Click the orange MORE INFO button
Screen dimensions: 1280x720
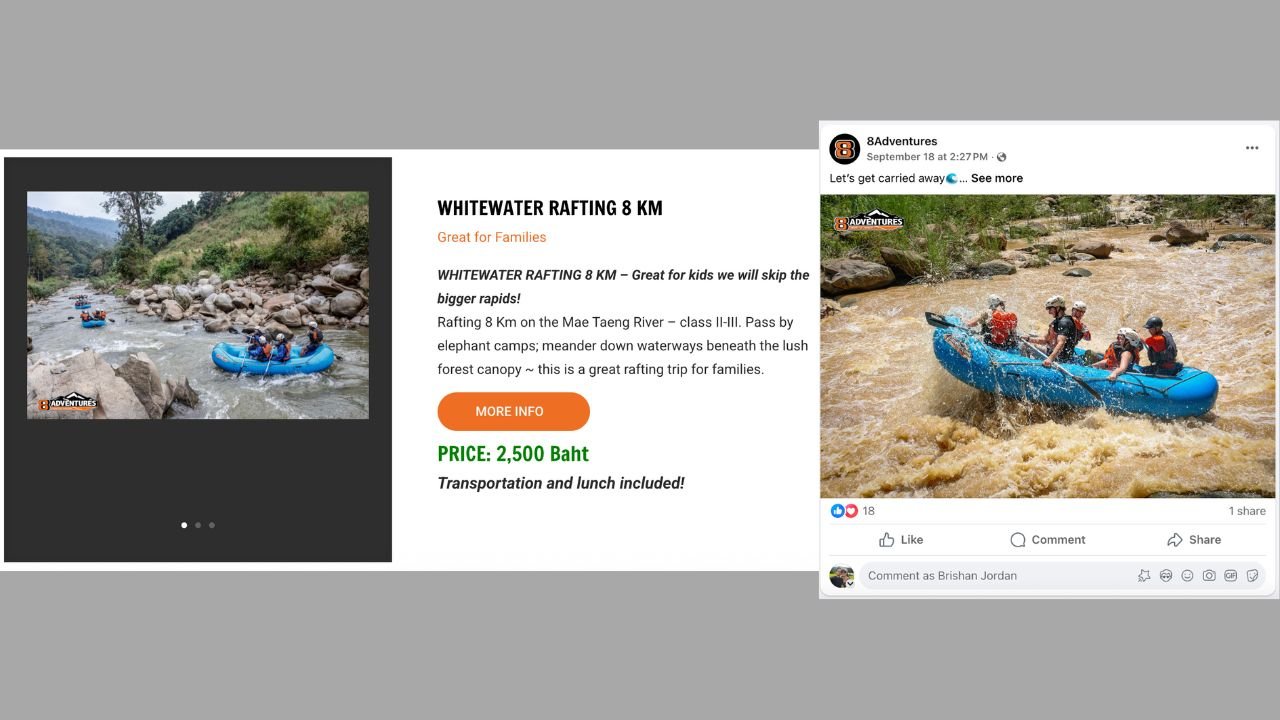click(513, 411)
